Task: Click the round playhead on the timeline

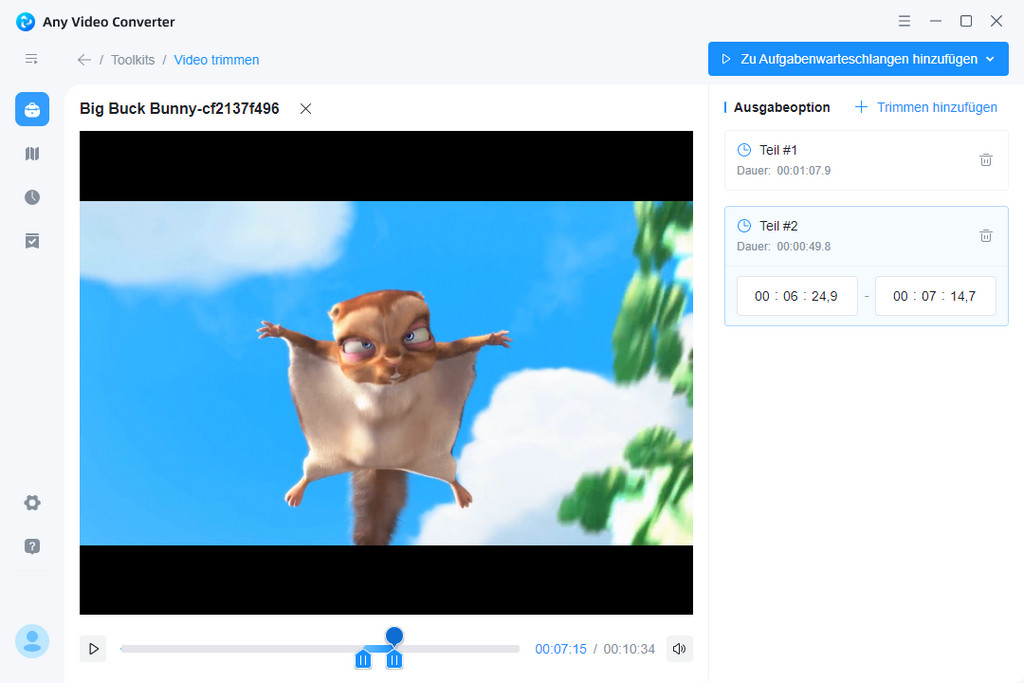Action: point(394,635)
